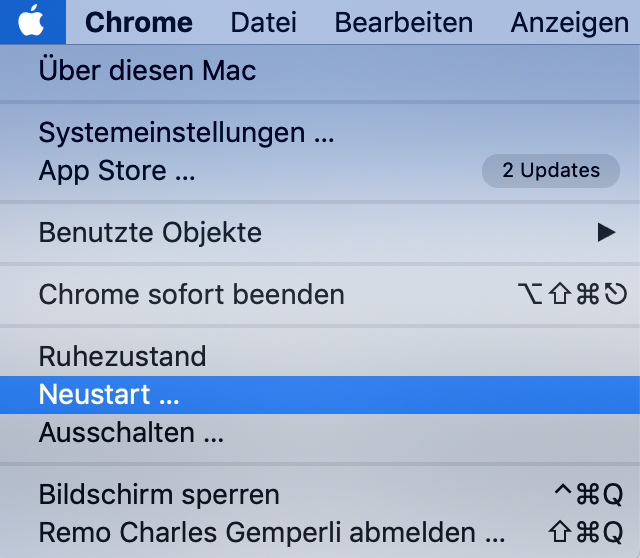Choose Chrome sofort beenden

[320, 295]
